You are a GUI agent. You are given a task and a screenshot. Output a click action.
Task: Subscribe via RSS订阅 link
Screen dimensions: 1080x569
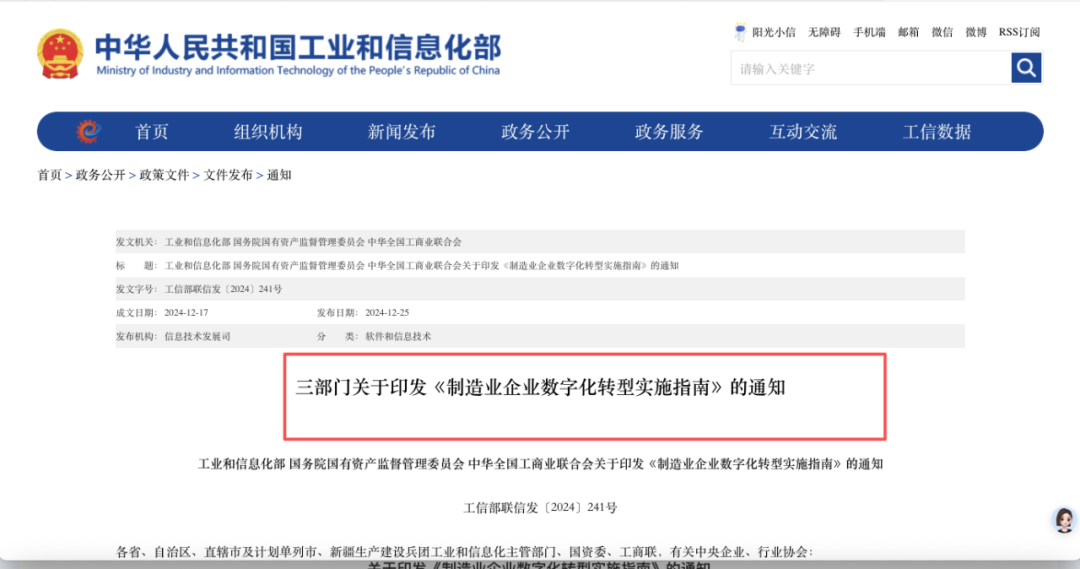[x=1019, y=32]
